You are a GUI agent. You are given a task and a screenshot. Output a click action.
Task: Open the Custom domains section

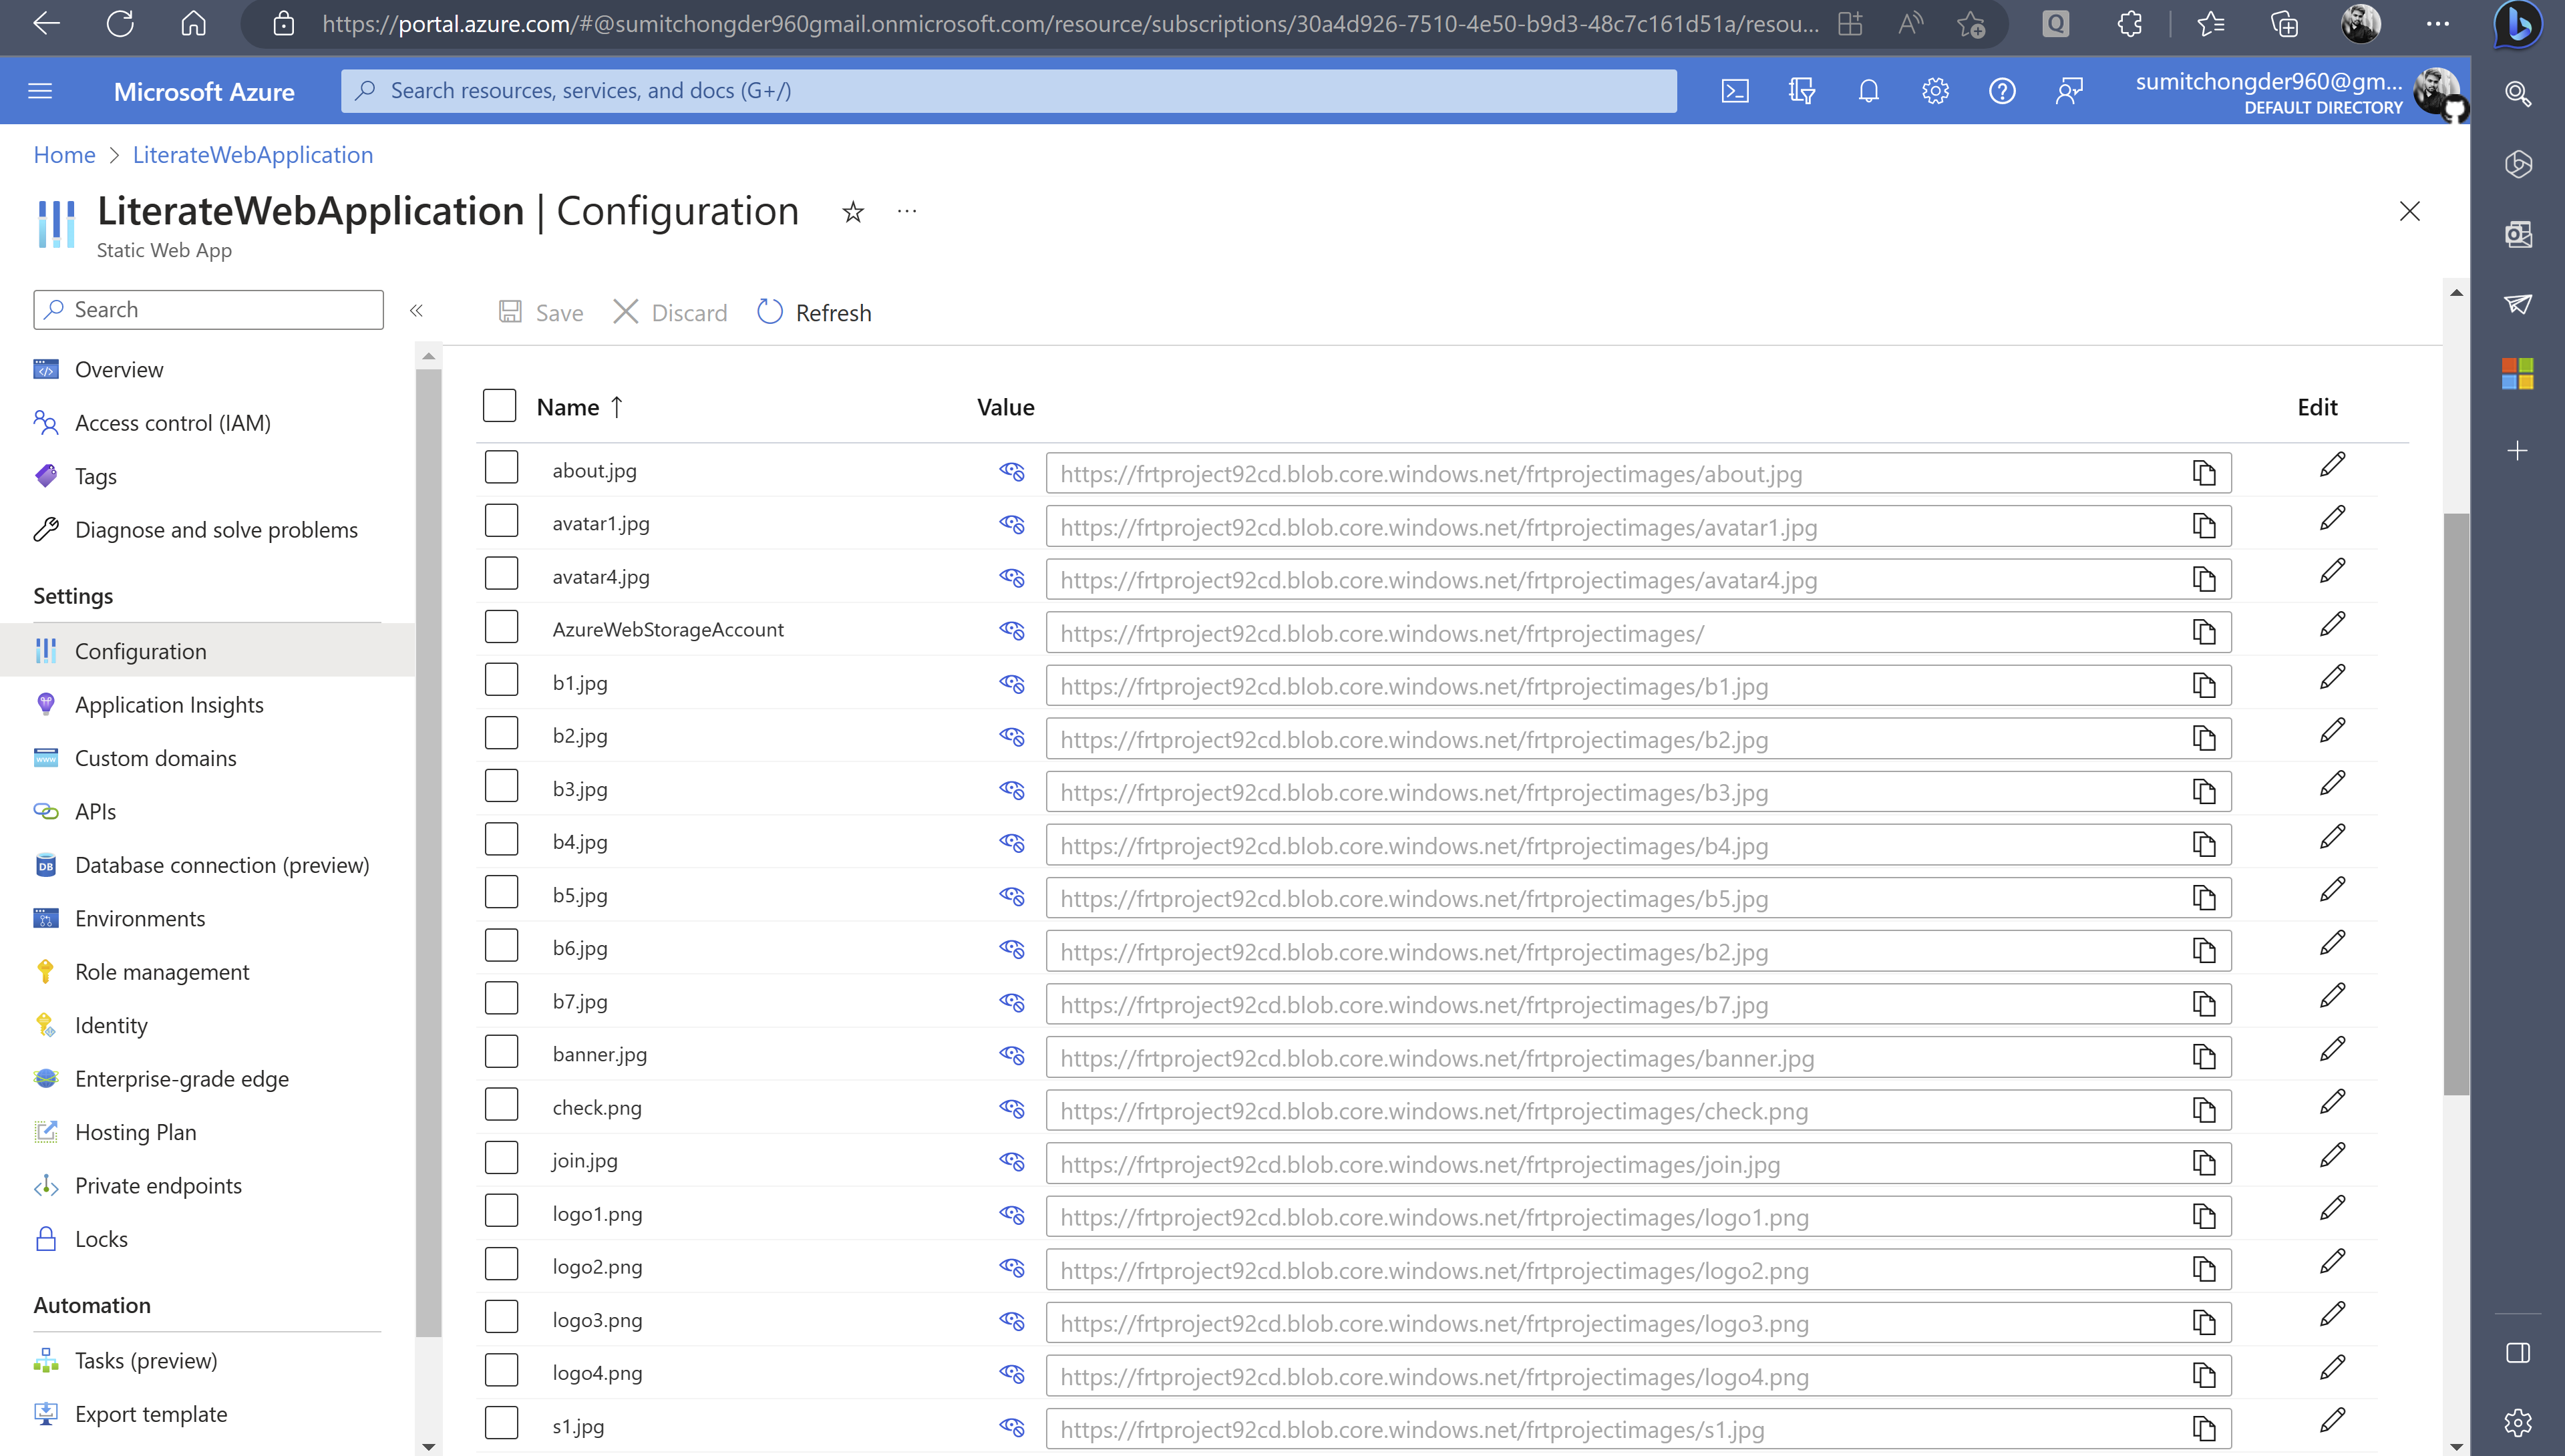(155, 757)
